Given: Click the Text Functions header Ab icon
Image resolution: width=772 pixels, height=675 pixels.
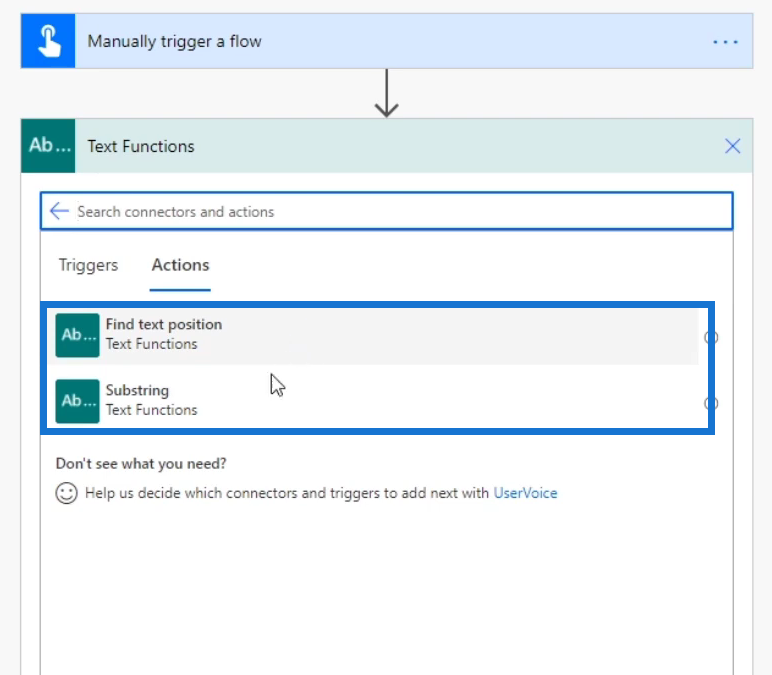Looking at the screenshot, I should [48, 146].
